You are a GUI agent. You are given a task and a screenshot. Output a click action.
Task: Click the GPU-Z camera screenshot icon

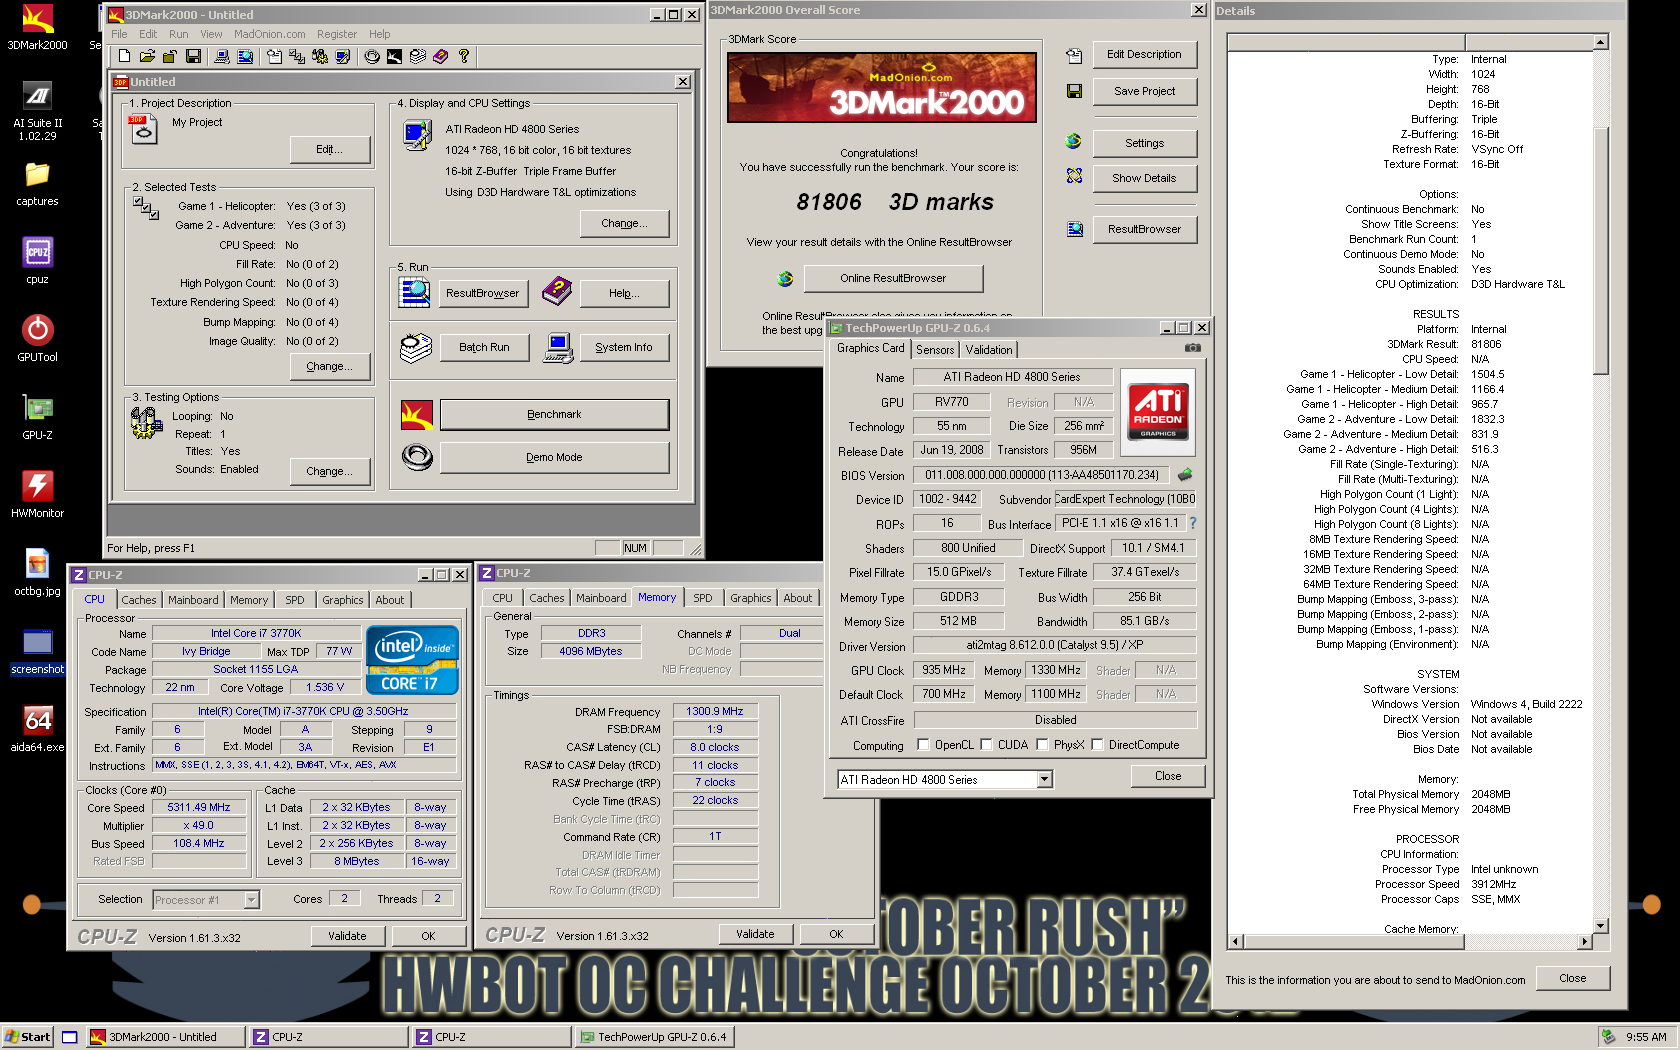tap(1193, 348)
